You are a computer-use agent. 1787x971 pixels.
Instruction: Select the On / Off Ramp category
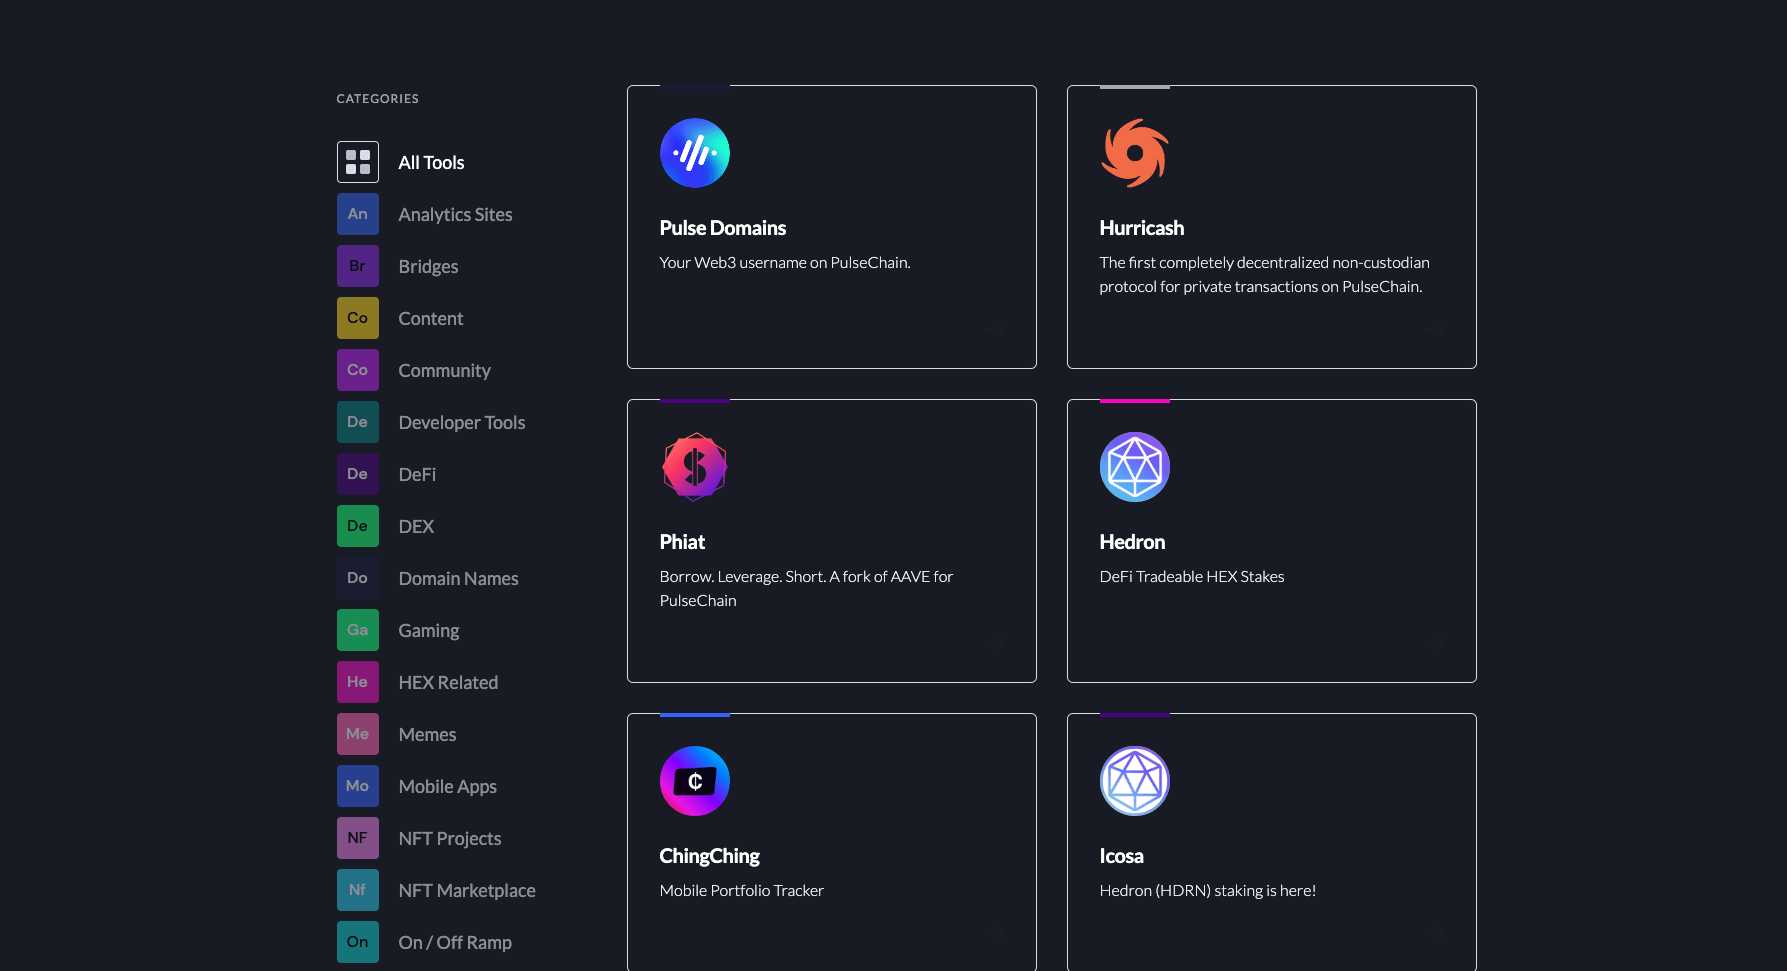455,941
